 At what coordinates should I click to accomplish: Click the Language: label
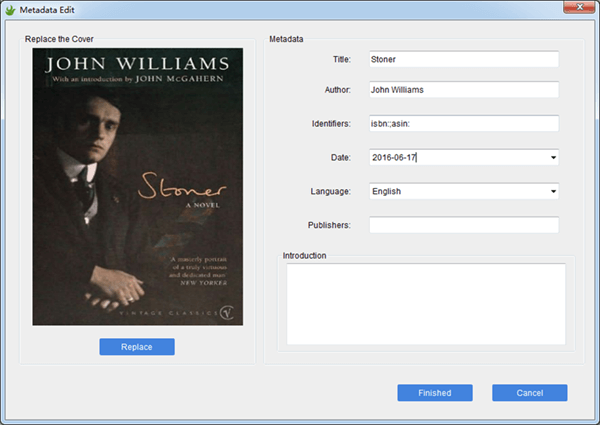click(x=331, y=191)
